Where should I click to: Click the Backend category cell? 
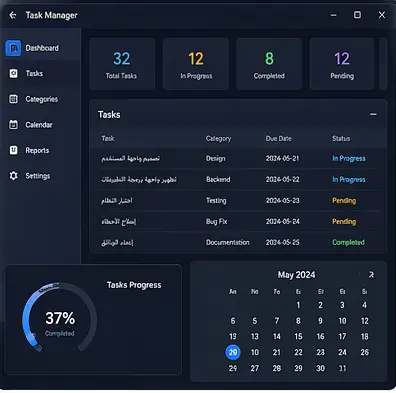(x=218, y=179)
